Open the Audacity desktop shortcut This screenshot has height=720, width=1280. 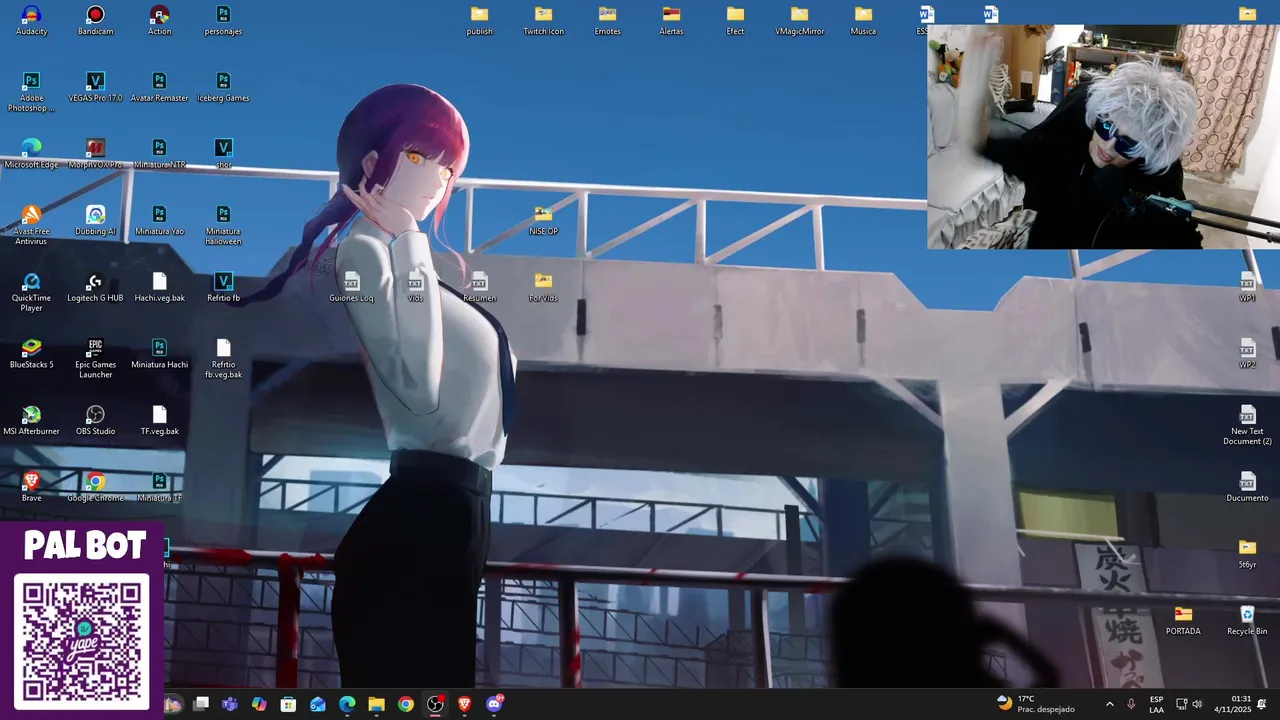31,21
